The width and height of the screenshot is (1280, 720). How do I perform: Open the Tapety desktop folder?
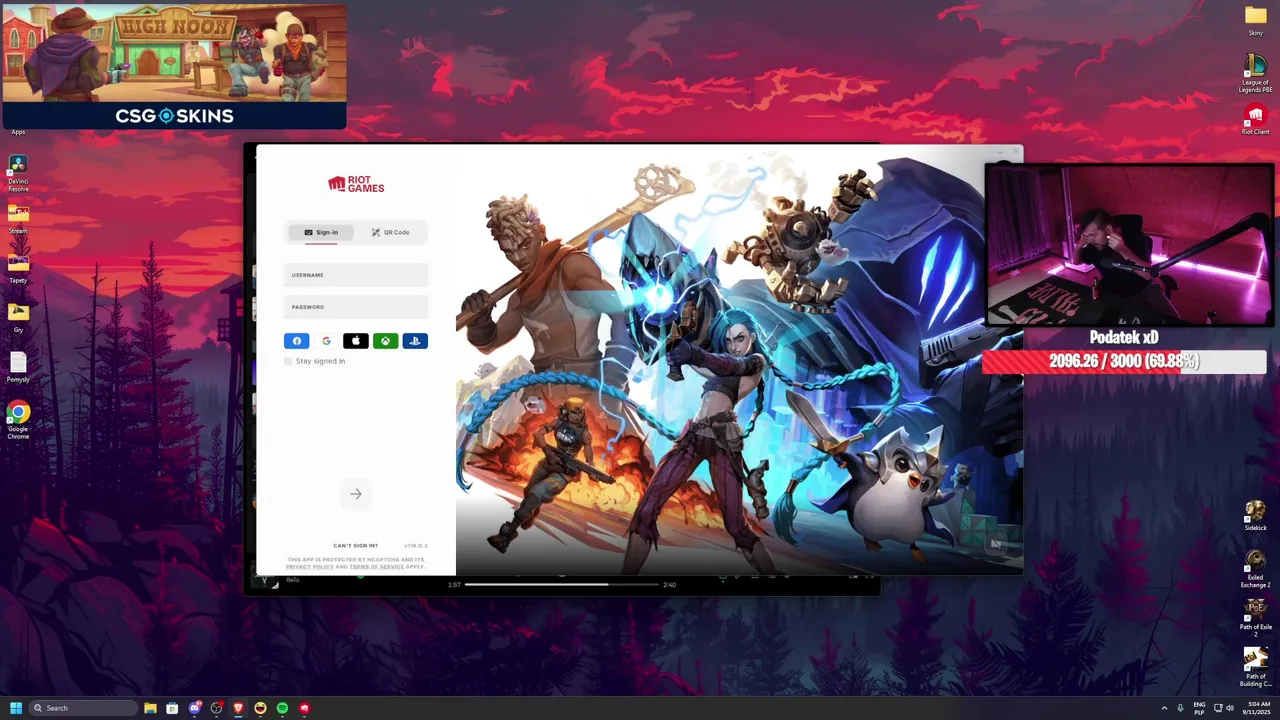point(18,268)
